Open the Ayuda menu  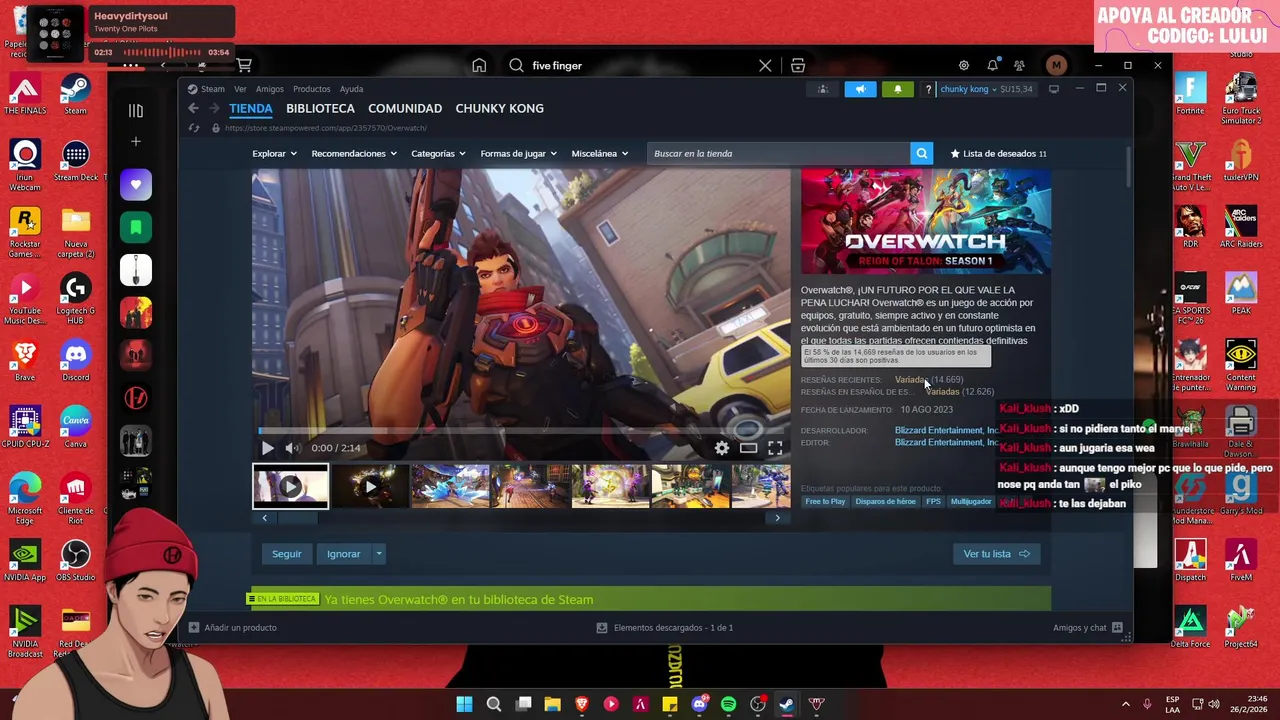pos(351,89)
